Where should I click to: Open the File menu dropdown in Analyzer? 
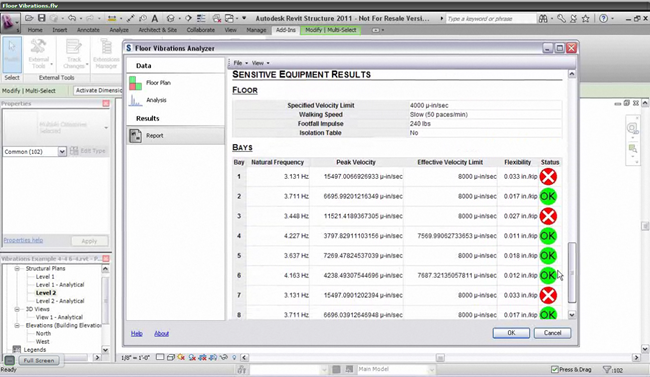pyautogui.click(x=240, y=63)
